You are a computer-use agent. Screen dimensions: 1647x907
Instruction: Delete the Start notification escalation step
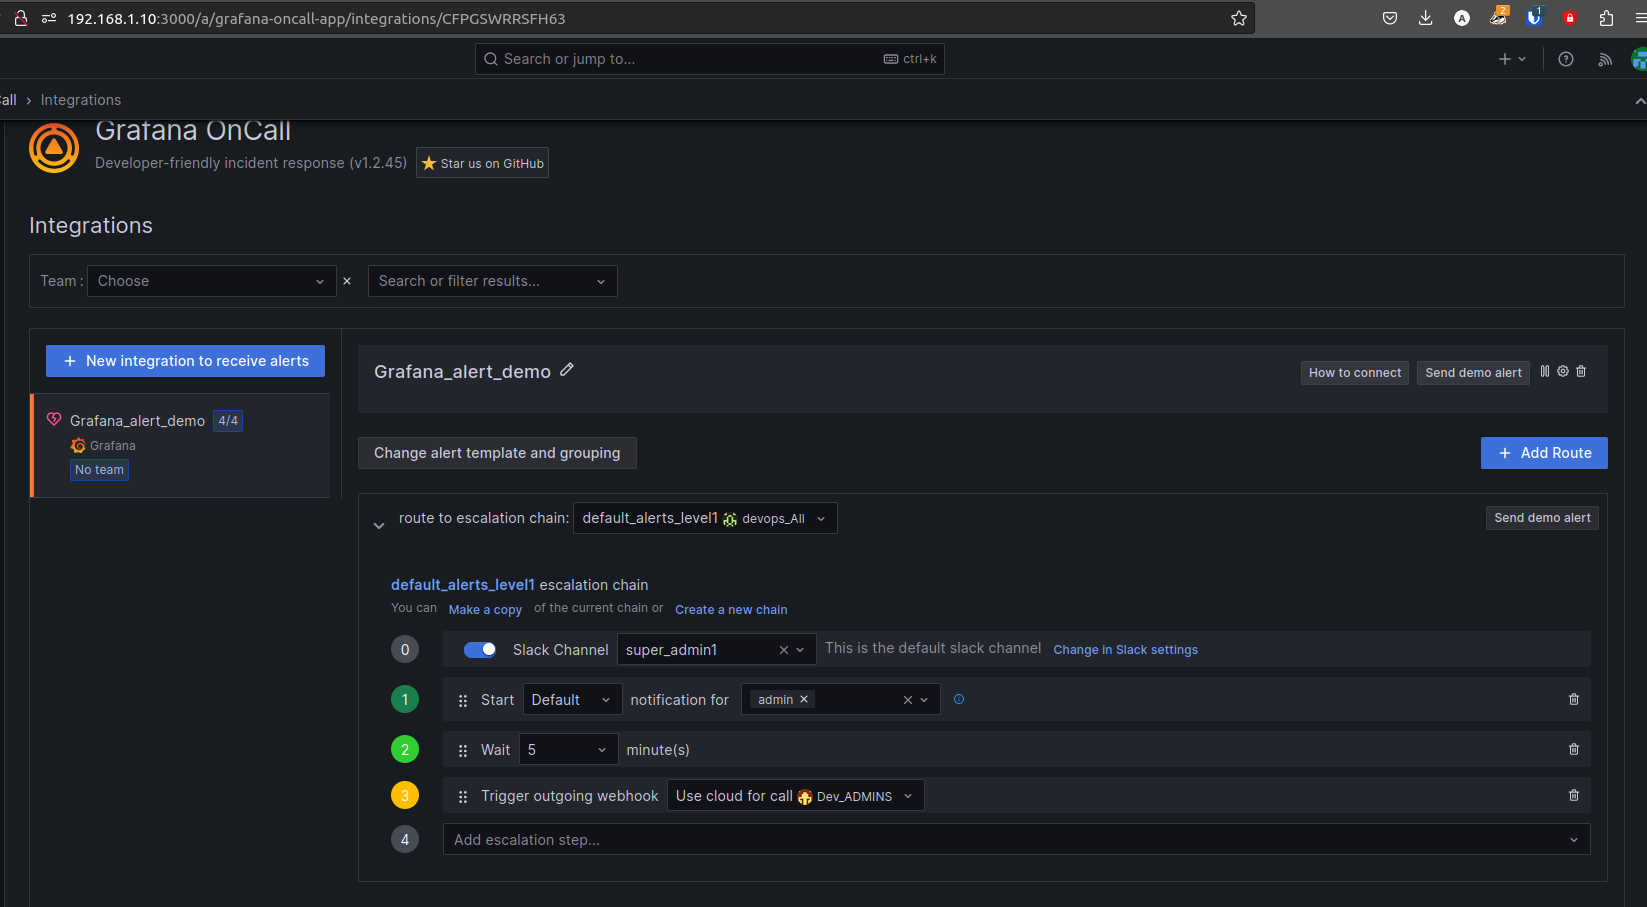pos(1574,699)
